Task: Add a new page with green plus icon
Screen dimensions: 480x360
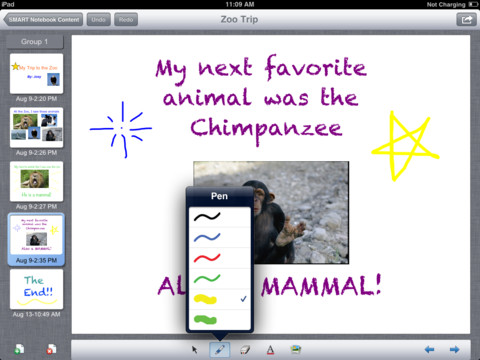Action: pos(19,349)
